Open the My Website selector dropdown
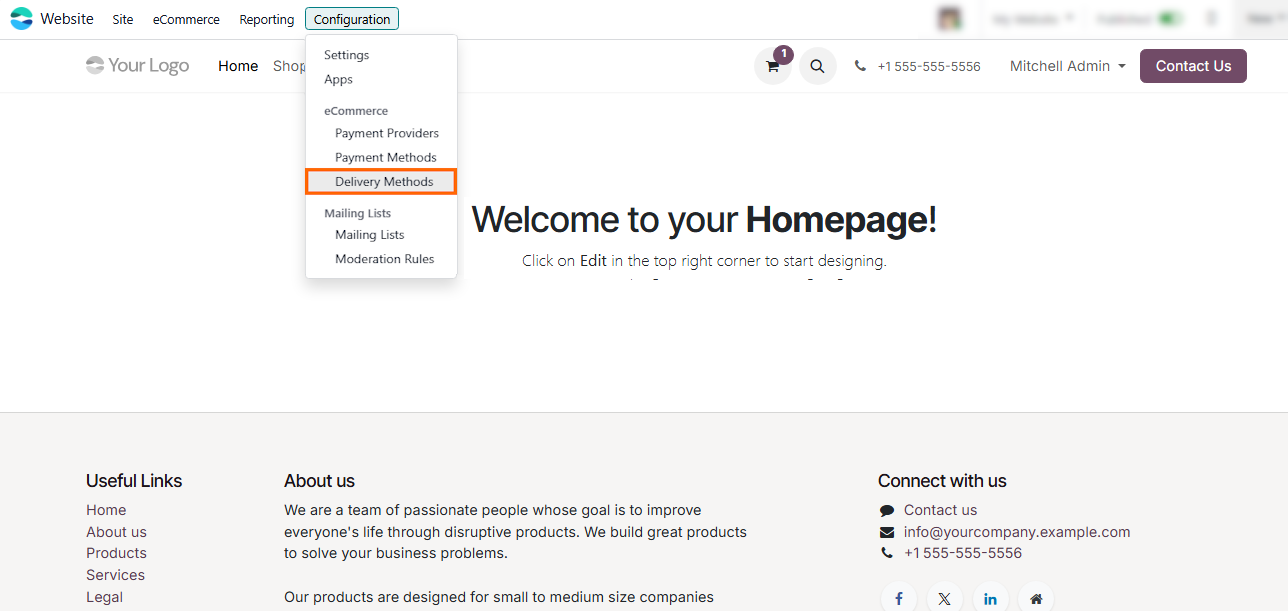The image size is (1288, 611). (1033, 19)
